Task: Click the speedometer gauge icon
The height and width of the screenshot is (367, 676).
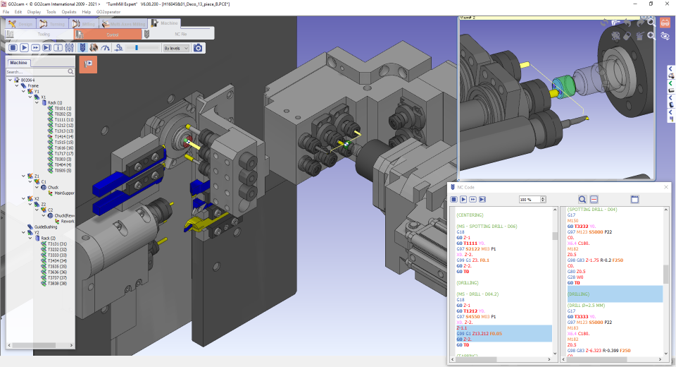Action: [105, 48]
